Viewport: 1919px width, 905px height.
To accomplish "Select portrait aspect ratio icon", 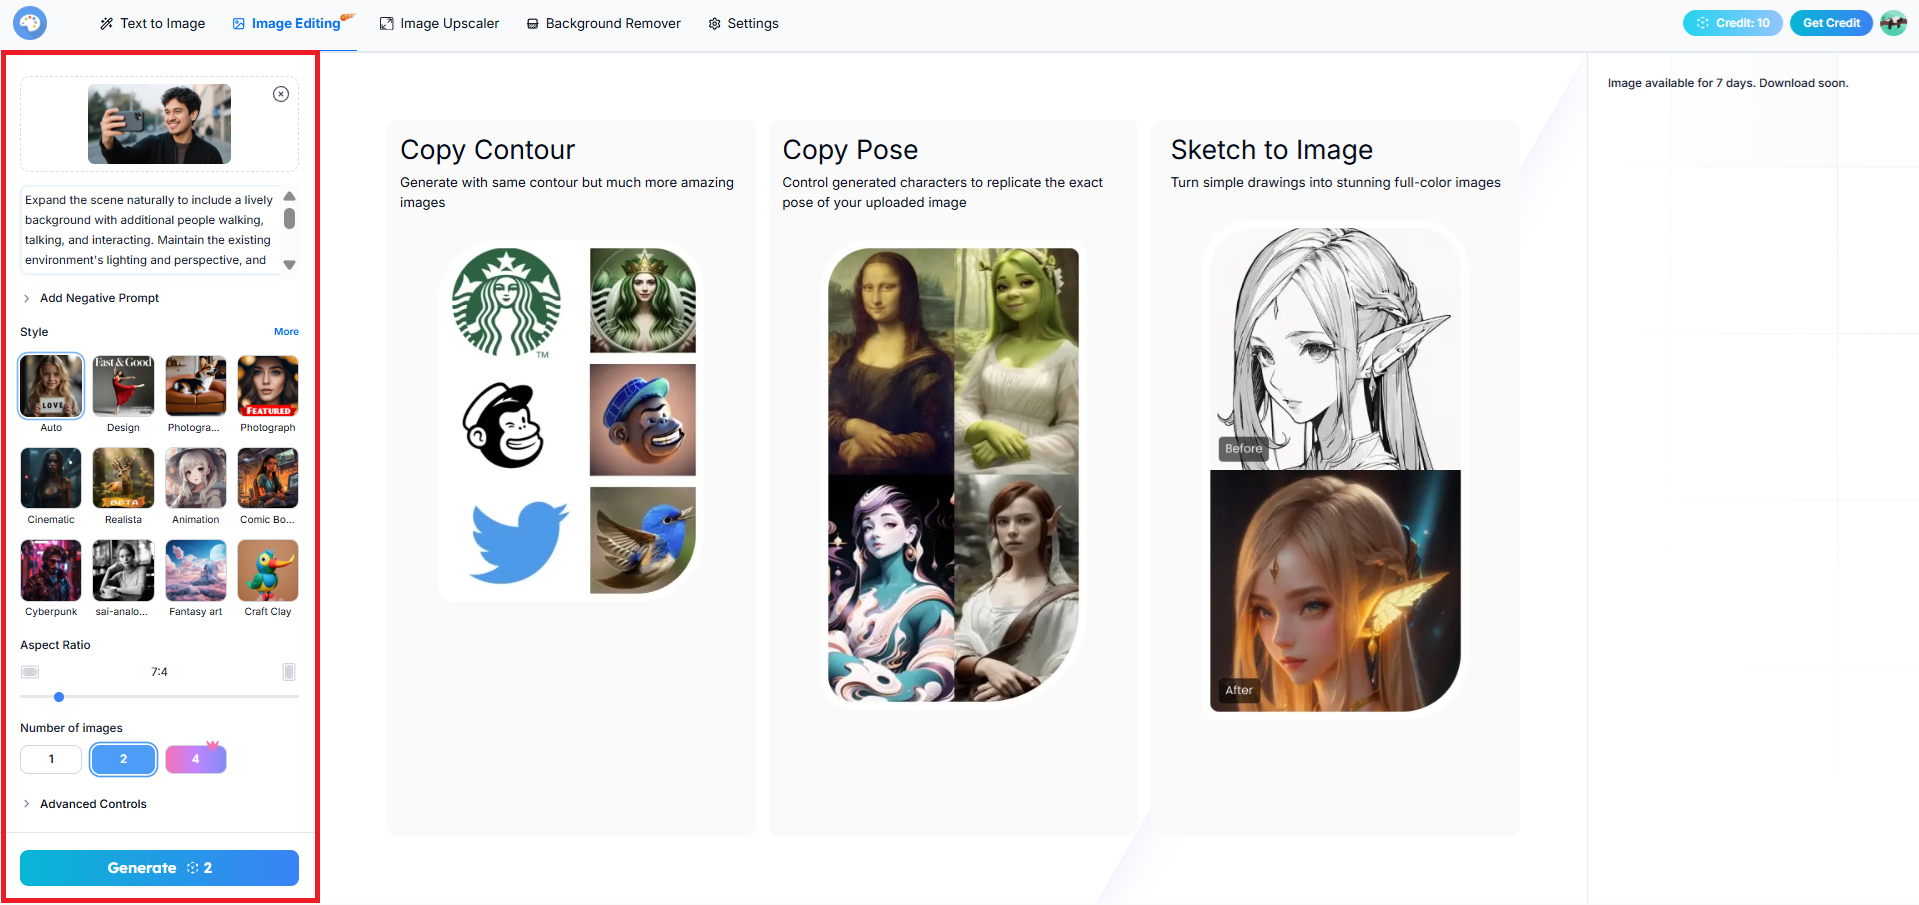I will click(289, 672).
